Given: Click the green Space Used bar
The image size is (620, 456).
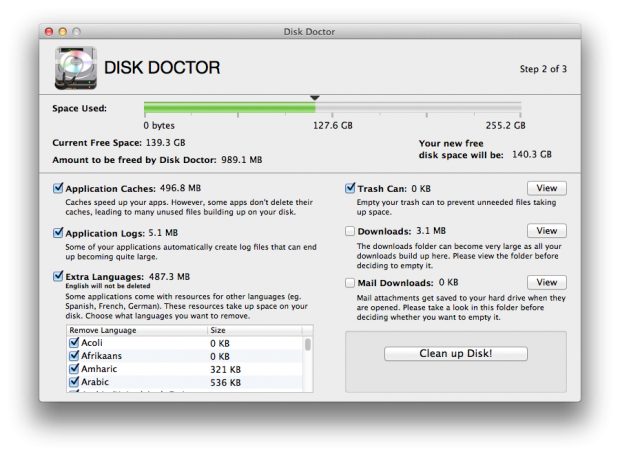Looking at the screenshot, I should pos(230,109).
